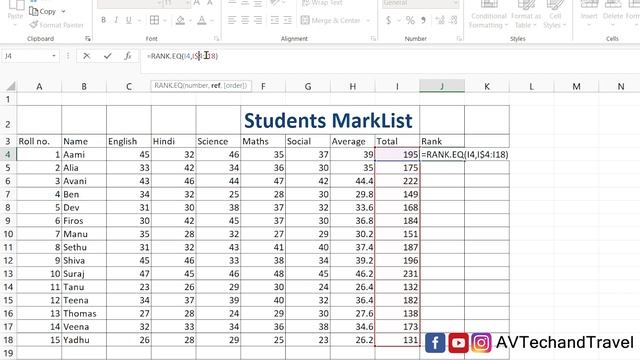Open Delete cells menu
Screen dimensions: 640x360
point(613,15)
